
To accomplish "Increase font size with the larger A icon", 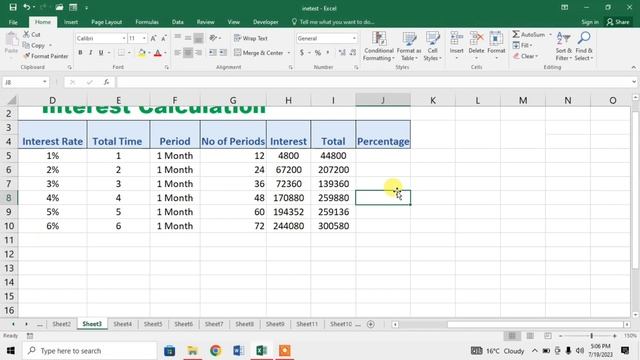I will coord(153,38).
